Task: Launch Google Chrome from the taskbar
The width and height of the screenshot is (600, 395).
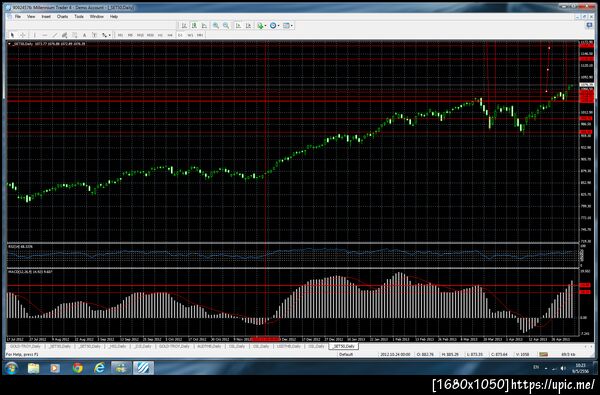Action: pyautogui.click(x=78, y=368)
